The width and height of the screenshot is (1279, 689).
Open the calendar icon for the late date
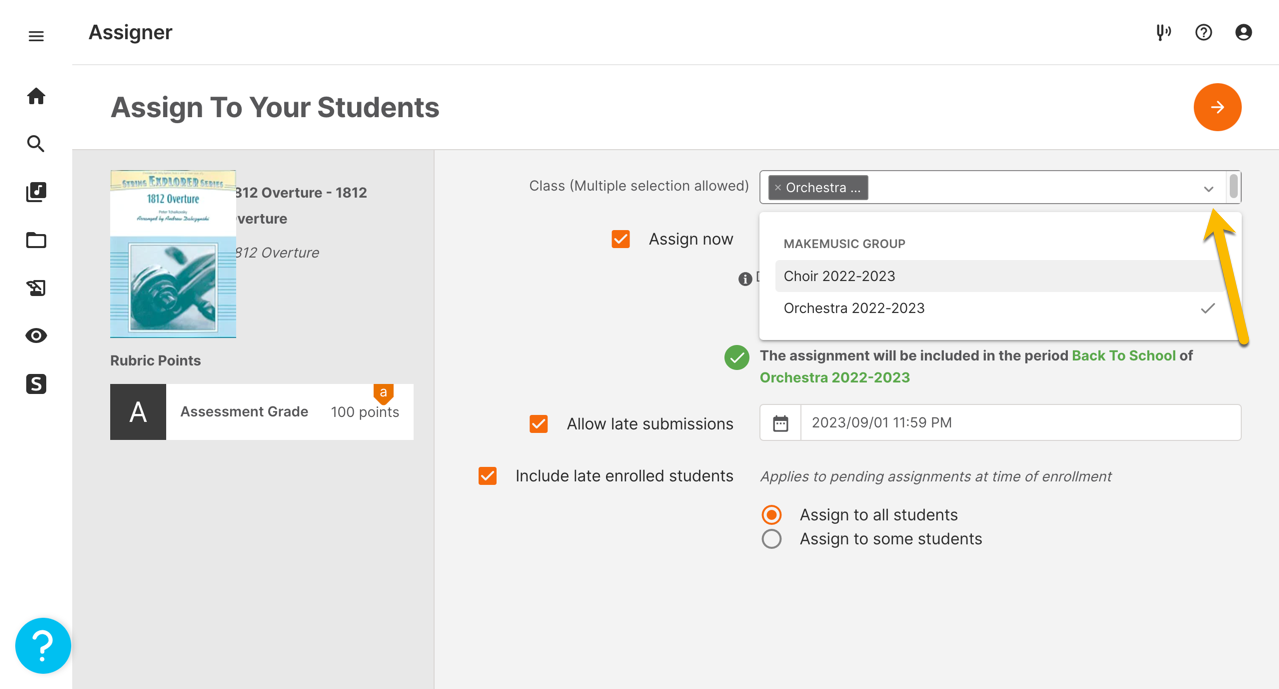781,423
